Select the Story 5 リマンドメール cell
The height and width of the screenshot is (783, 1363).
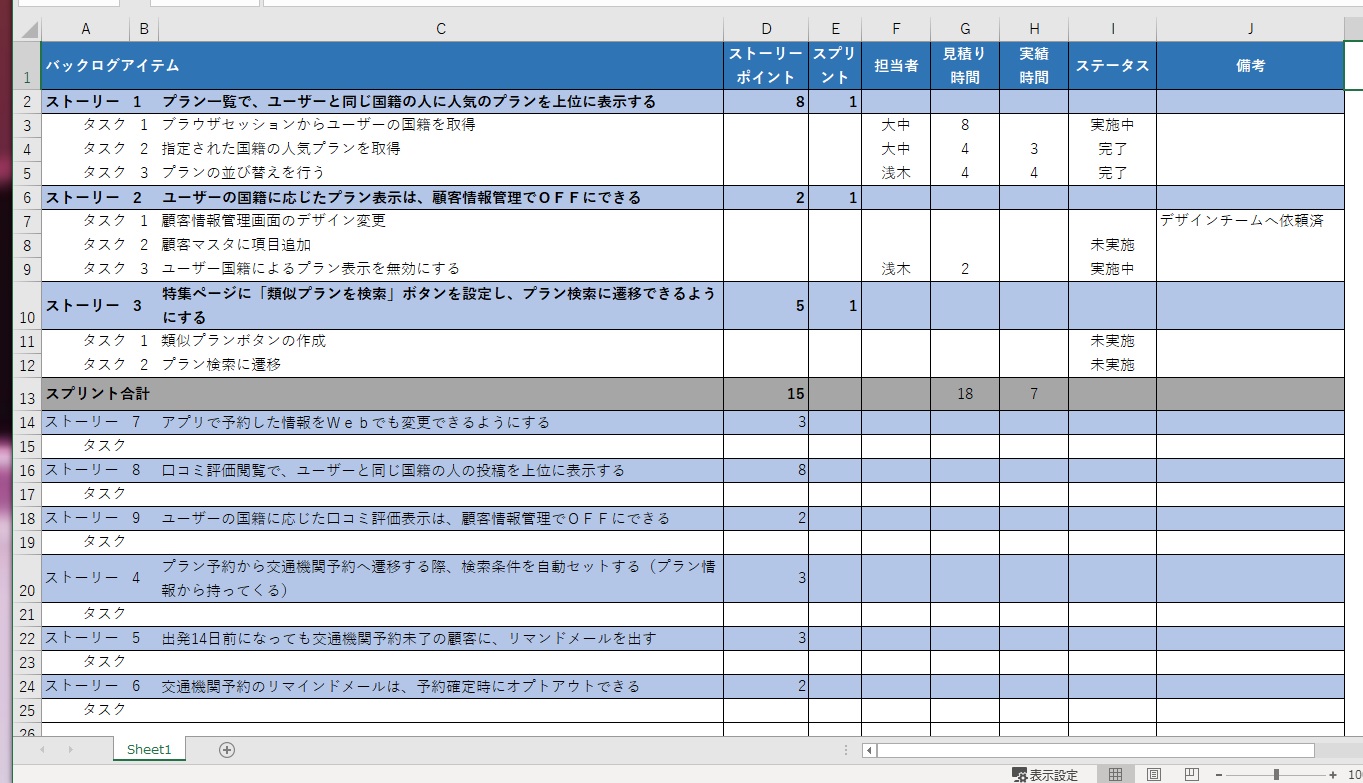pos(441,639)
